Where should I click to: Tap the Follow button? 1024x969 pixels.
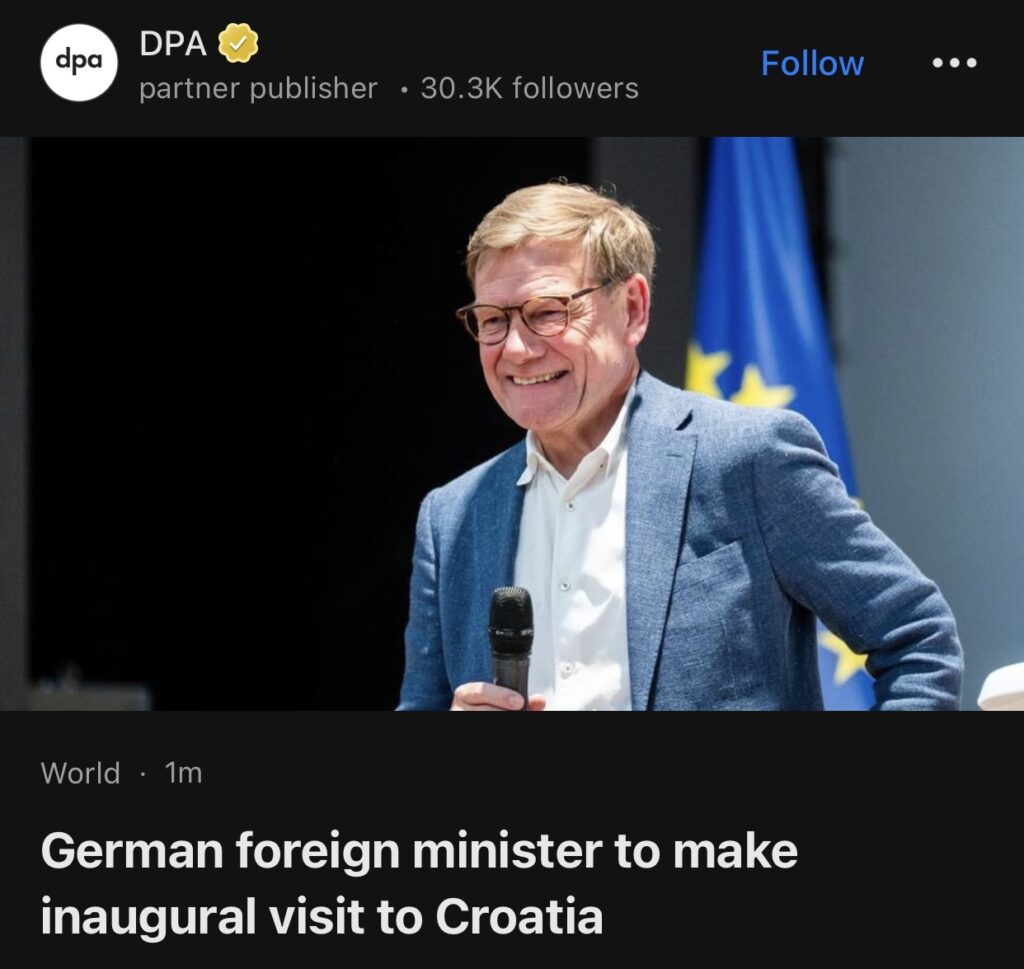pyautogui.click(x=812, y=63)
